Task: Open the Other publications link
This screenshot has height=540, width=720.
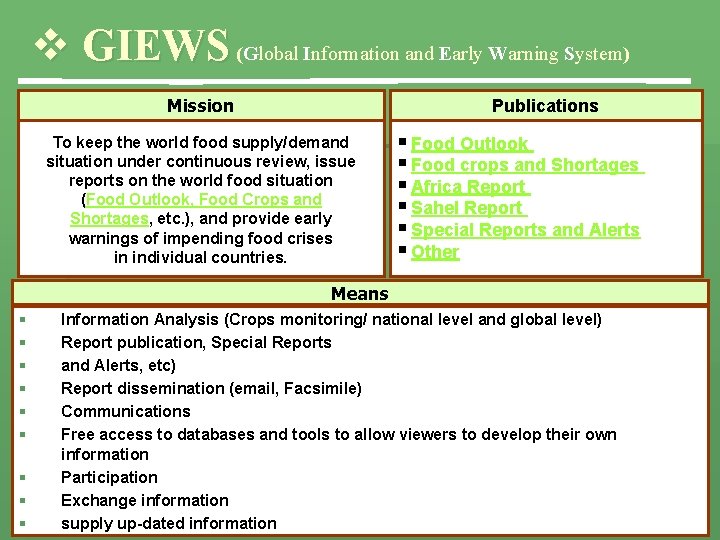Action: click(x=435, y=252)
